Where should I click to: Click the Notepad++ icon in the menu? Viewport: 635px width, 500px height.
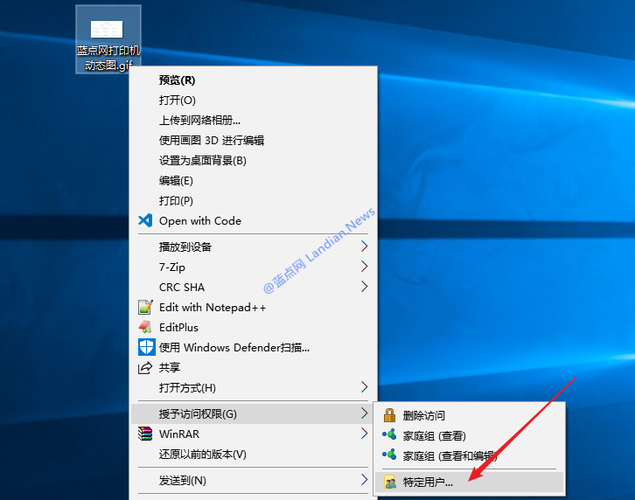(145, 307)
